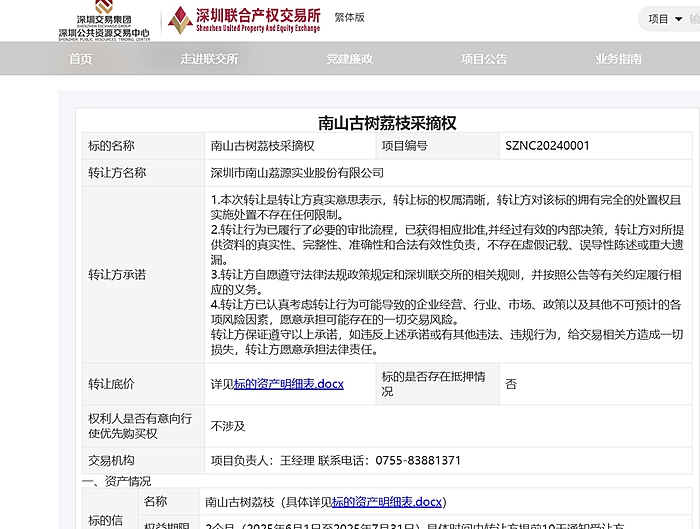Click the Shenzhen Exchange Group logo

[x=104, y=19]
